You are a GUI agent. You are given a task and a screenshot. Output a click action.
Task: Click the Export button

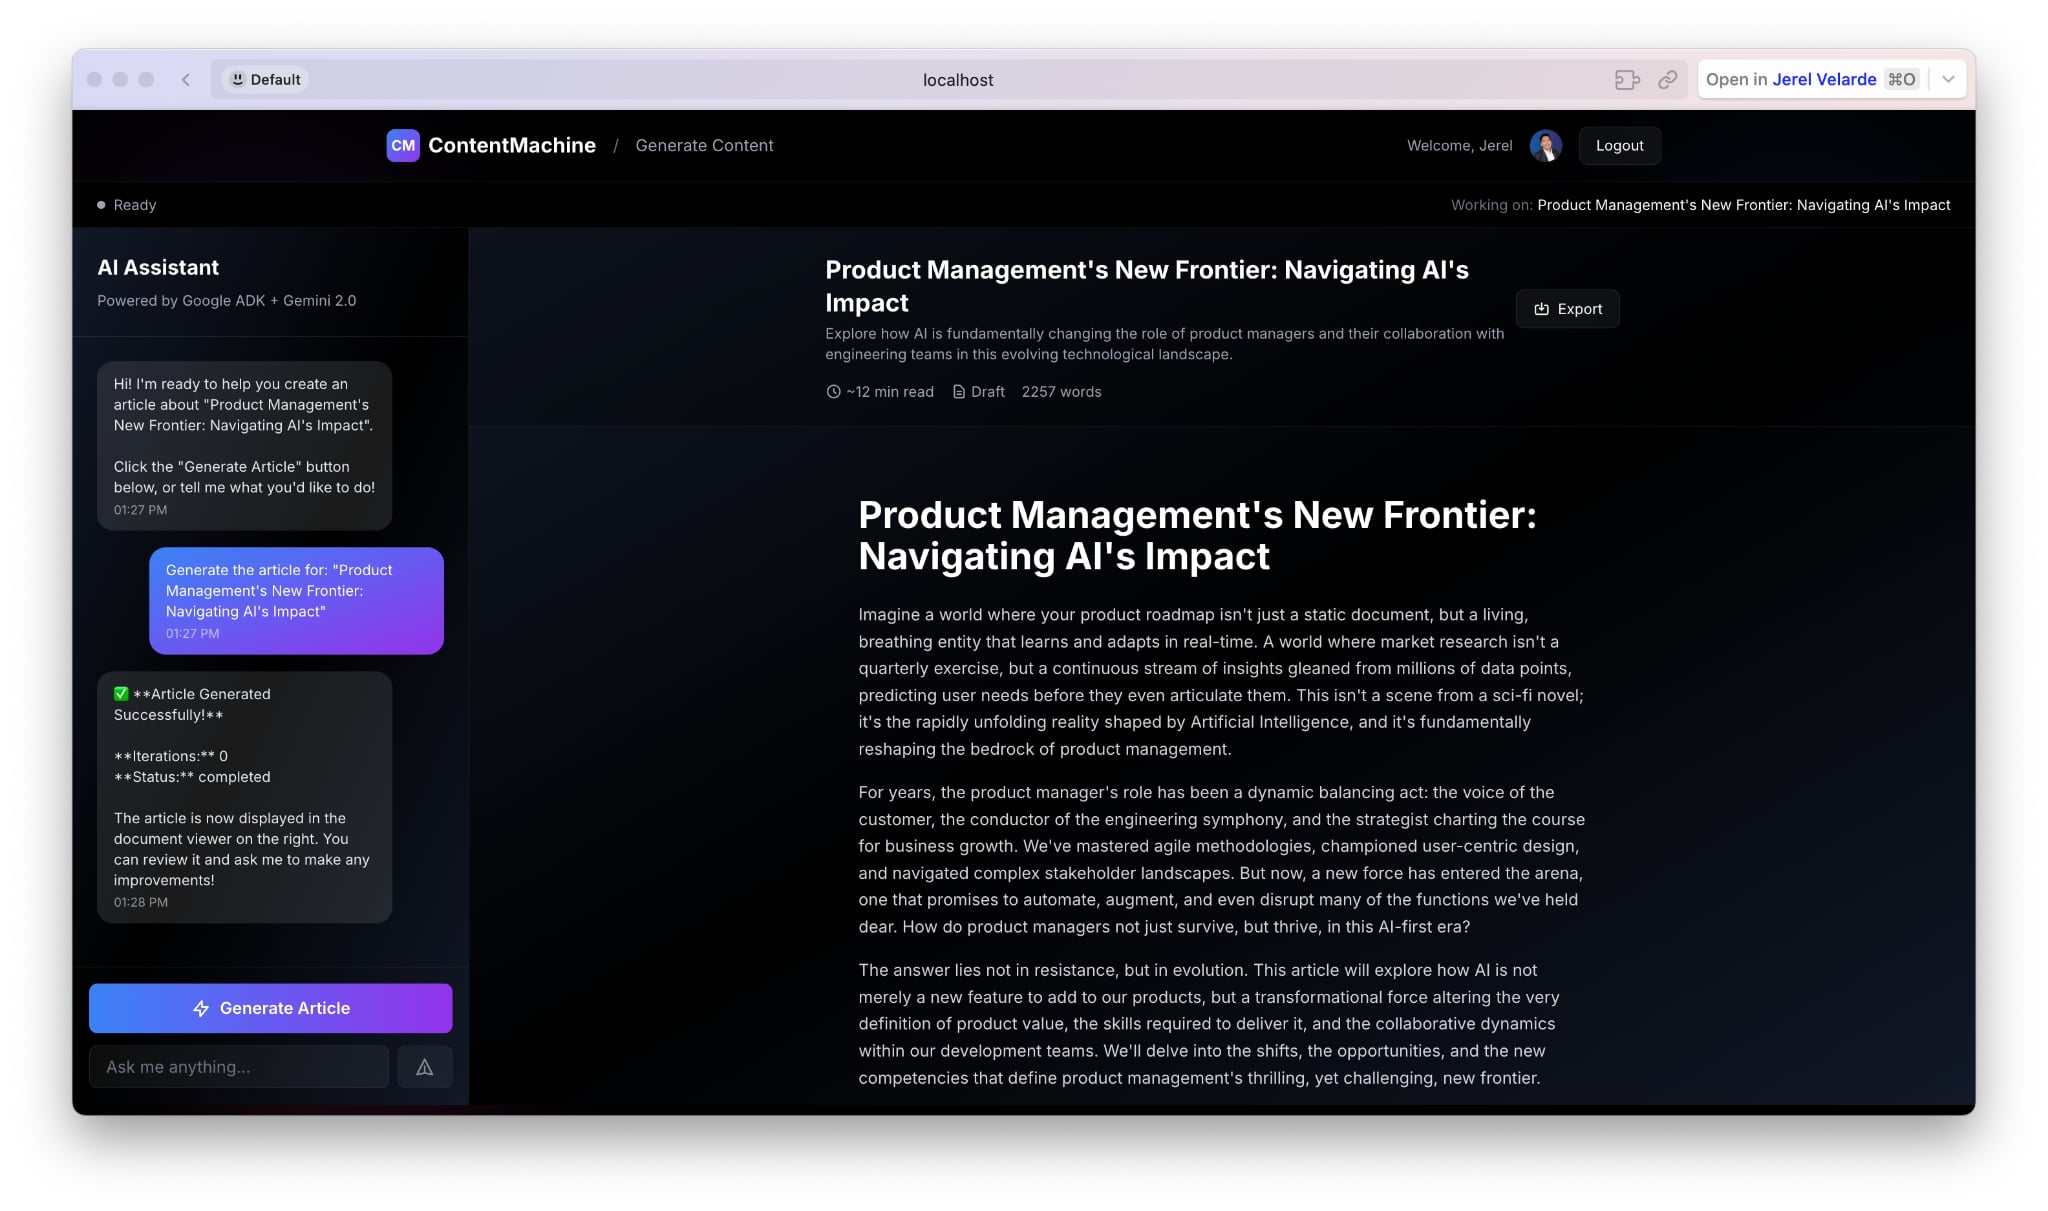coord(1567,309)
